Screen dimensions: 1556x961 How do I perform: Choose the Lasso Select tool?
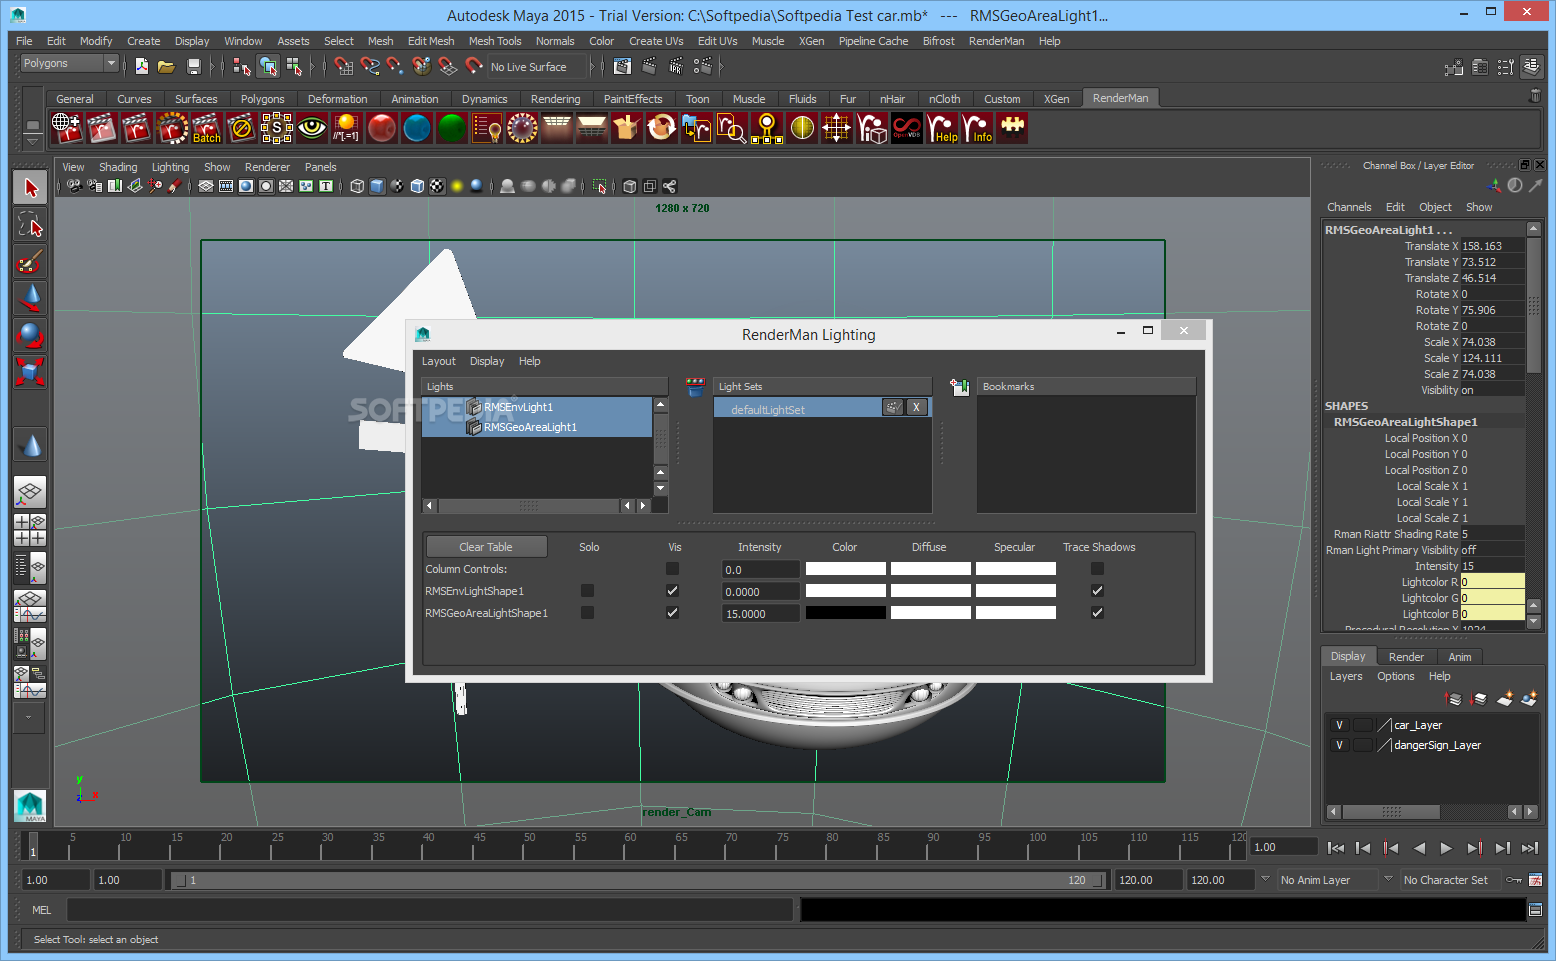tap(30, 224)
